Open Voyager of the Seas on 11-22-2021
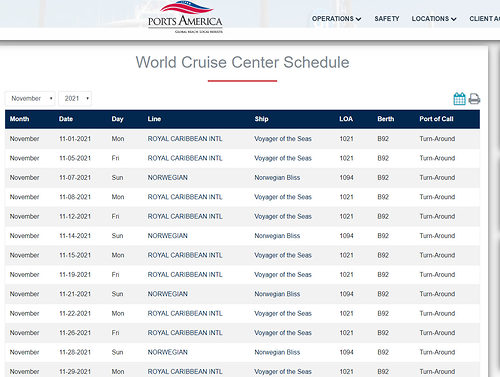 (283, 313)
